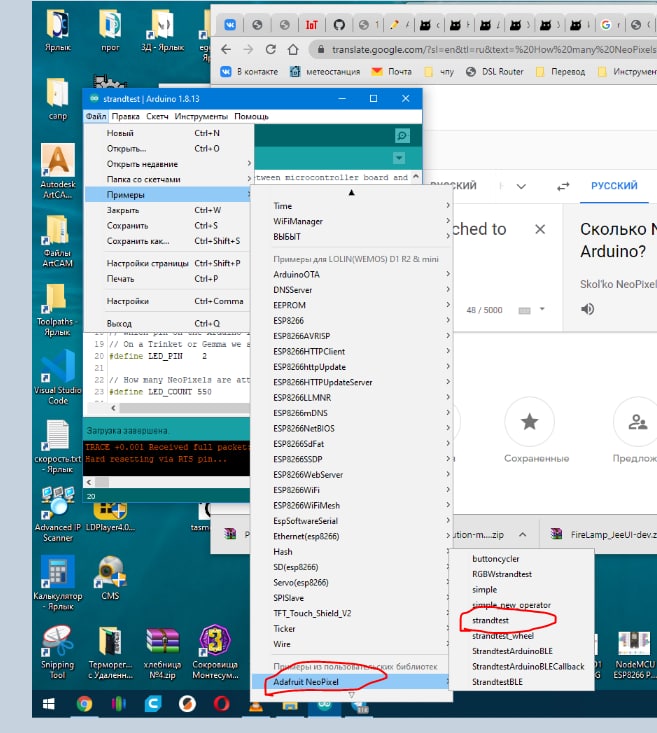This screenshot has height=733, width=657.
Task: Expand the WiFiManager examples submenu
Action: 352,221
